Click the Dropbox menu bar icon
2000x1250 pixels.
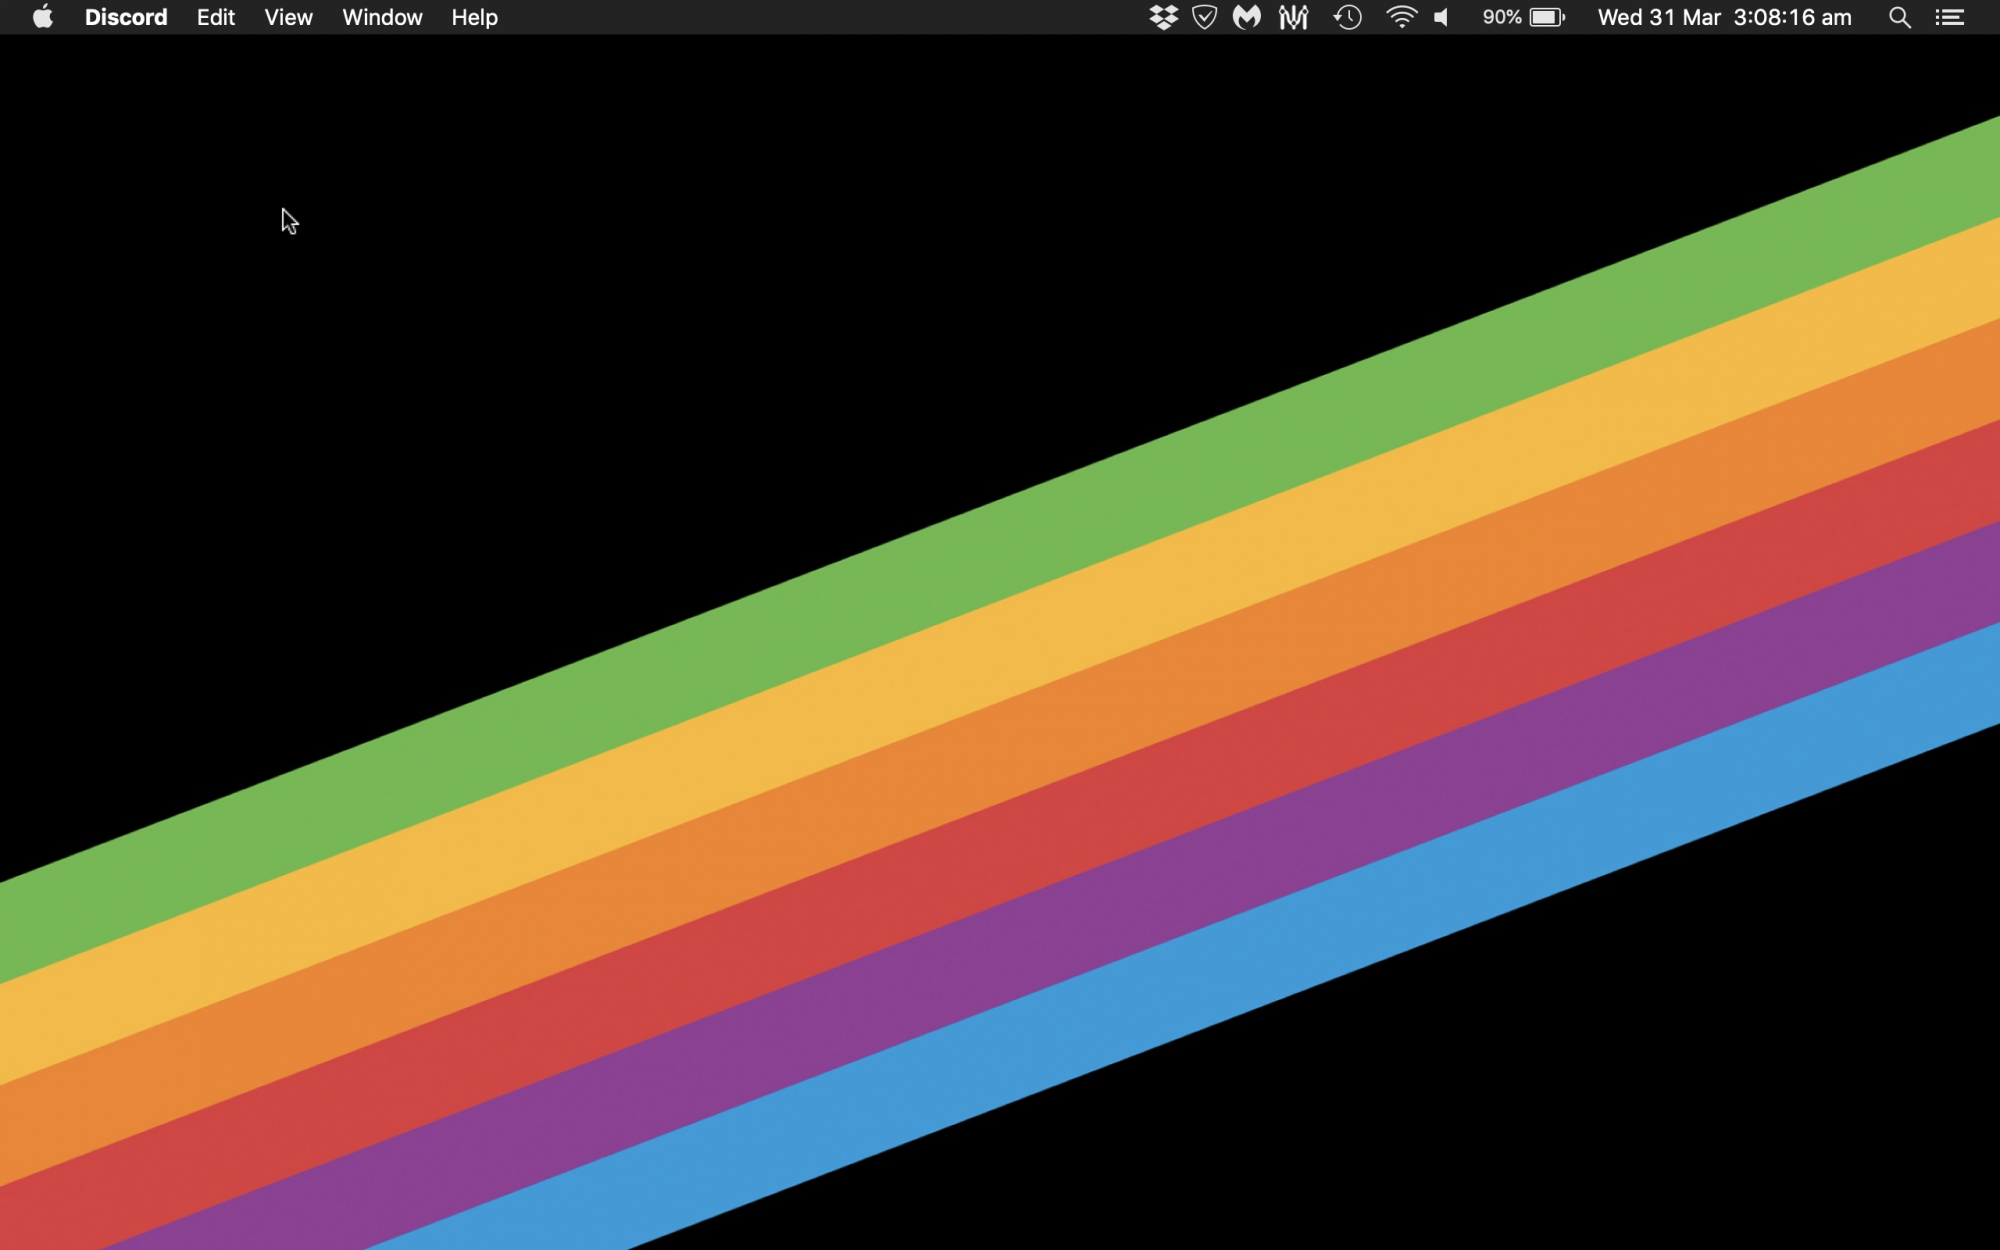click(x=1163, y=17)
